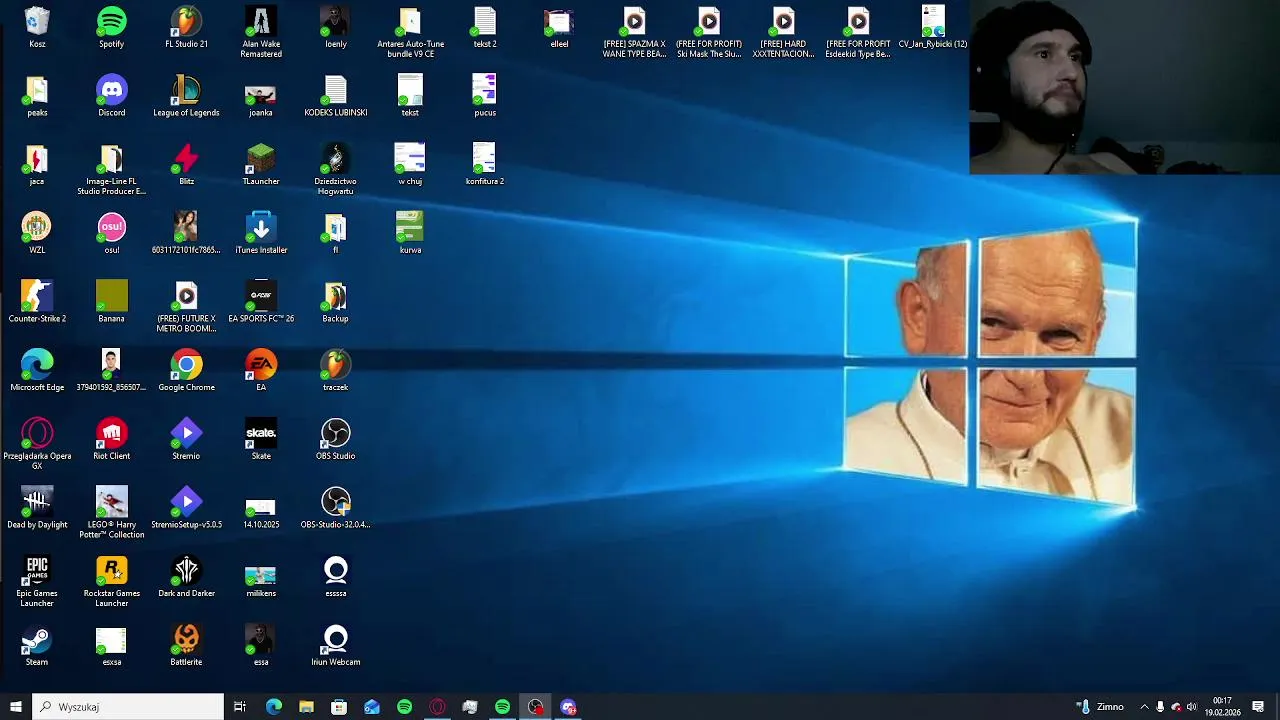1280x720 pixels.
Task: Click the Wyszukaj search box
Action: [128, 707]
